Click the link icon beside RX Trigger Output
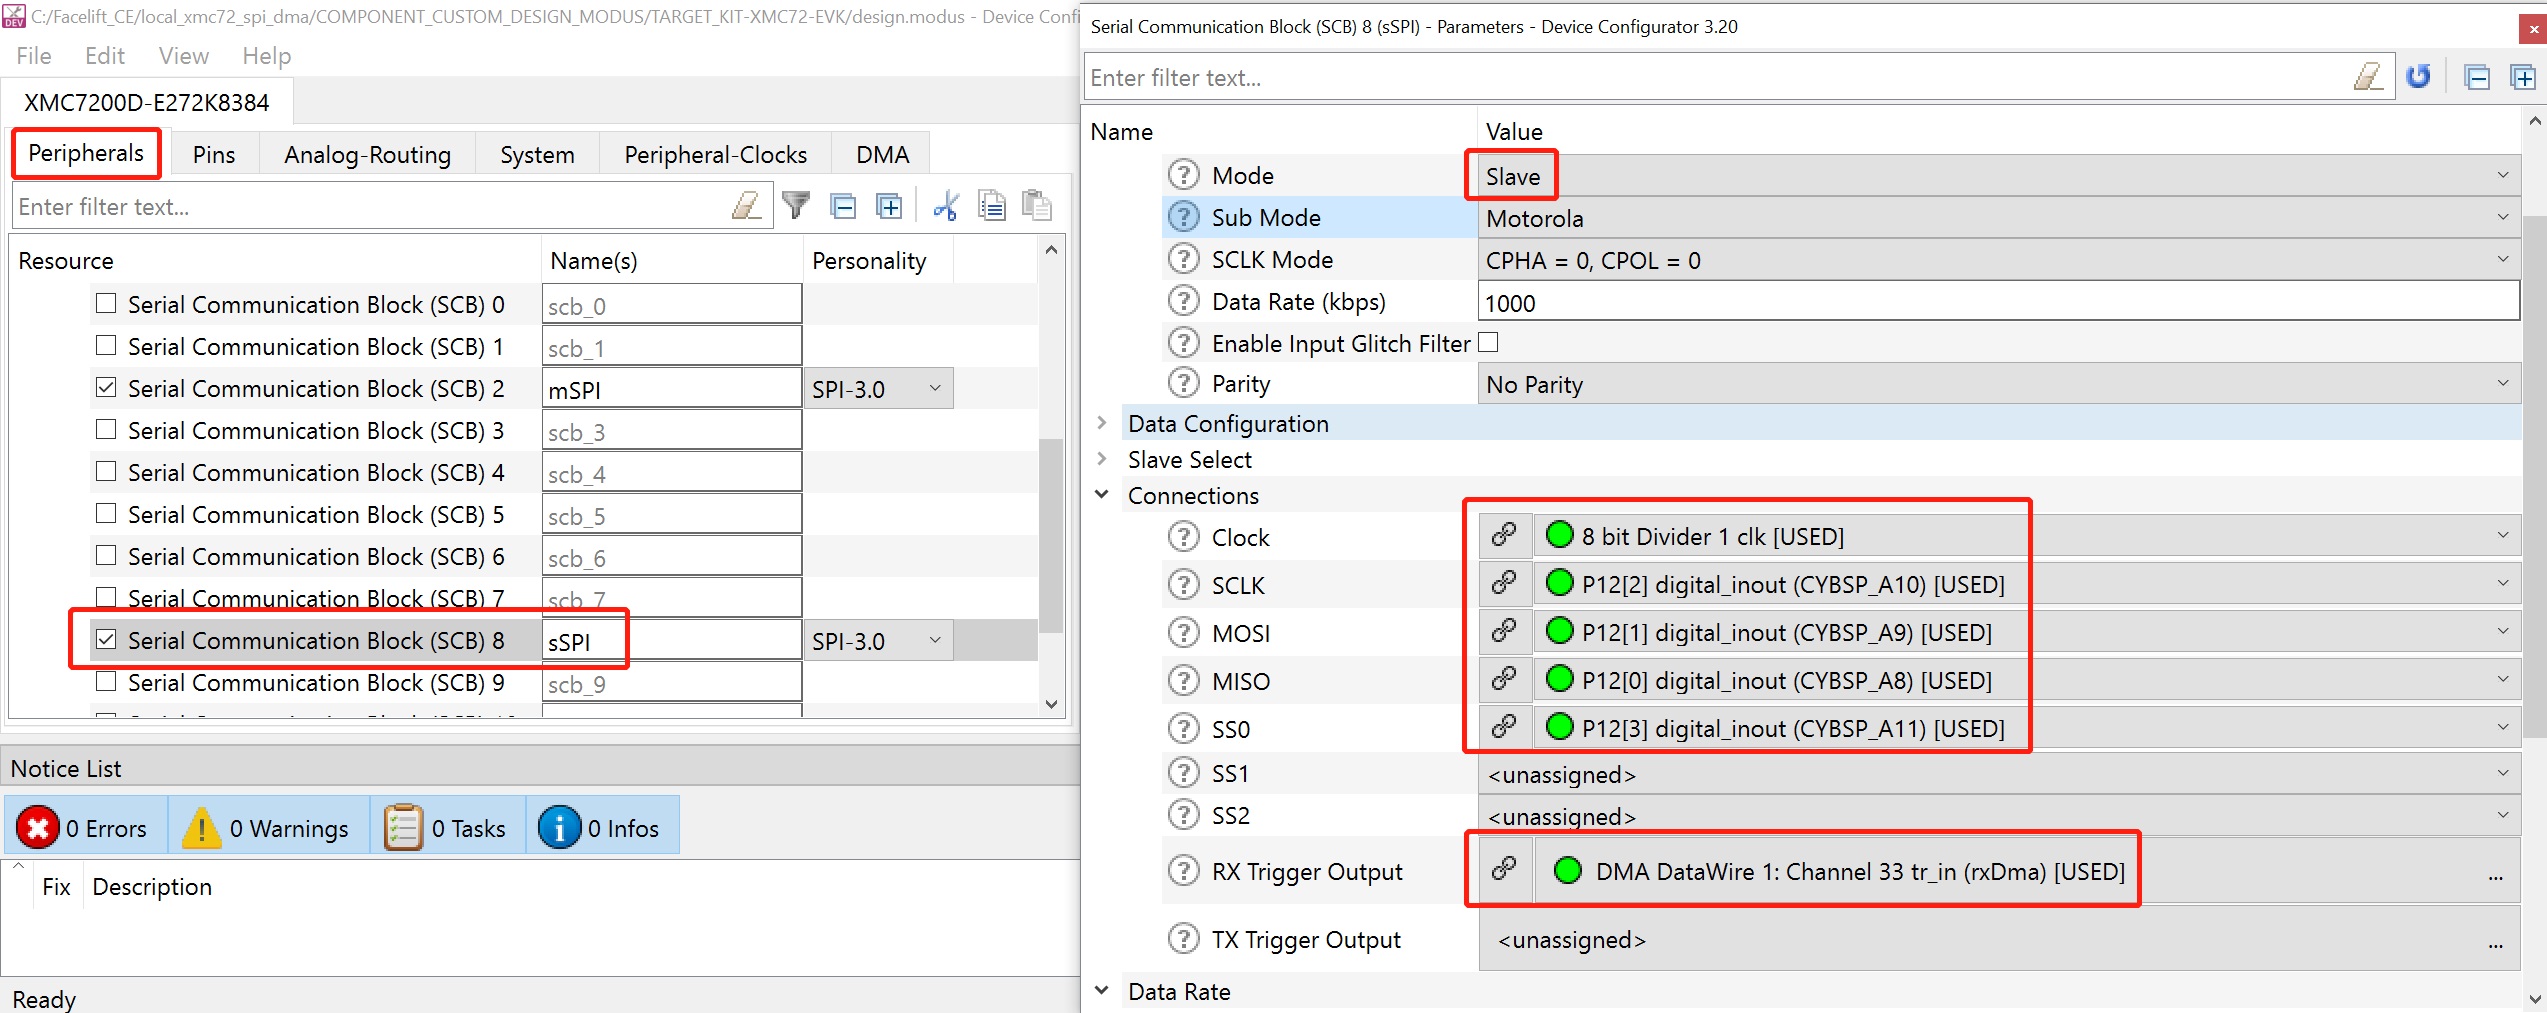Viewport: 2547px width, 1013px height. pos(1505,870)
